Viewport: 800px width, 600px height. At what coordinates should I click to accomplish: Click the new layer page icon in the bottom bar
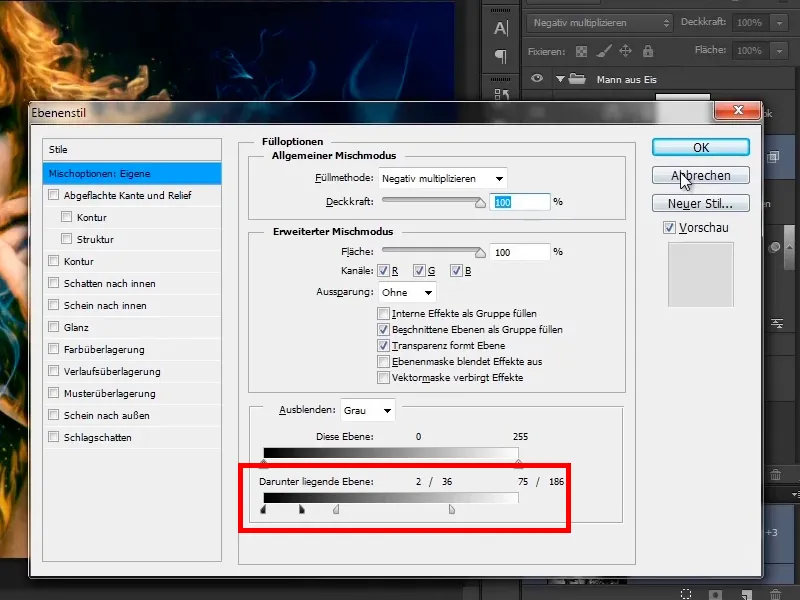[746, 594]
